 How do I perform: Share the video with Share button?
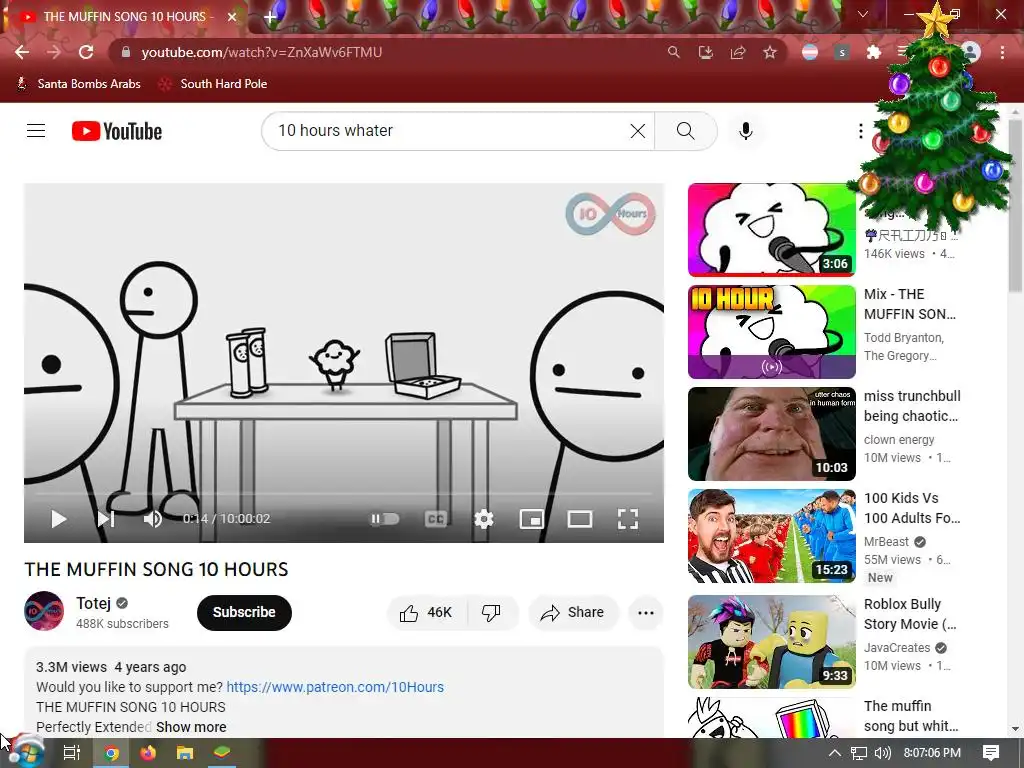tap(573, 613)
